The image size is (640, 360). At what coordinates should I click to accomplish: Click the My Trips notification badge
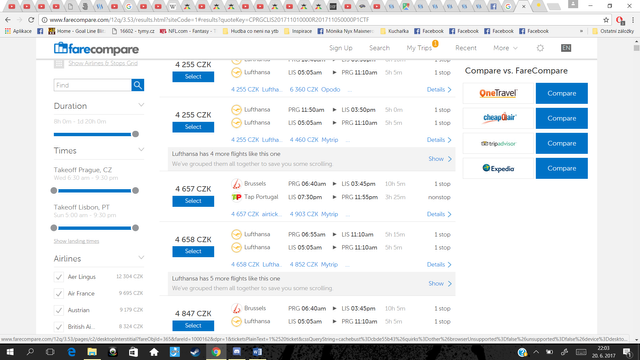pos(435,43)
